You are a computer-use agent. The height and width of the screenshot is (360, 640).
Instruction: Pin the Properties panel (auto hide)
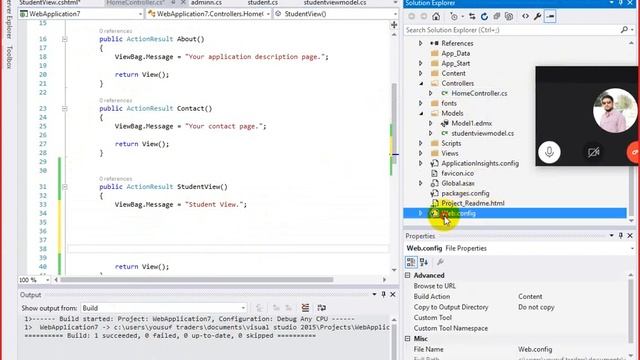coord(621,236)
